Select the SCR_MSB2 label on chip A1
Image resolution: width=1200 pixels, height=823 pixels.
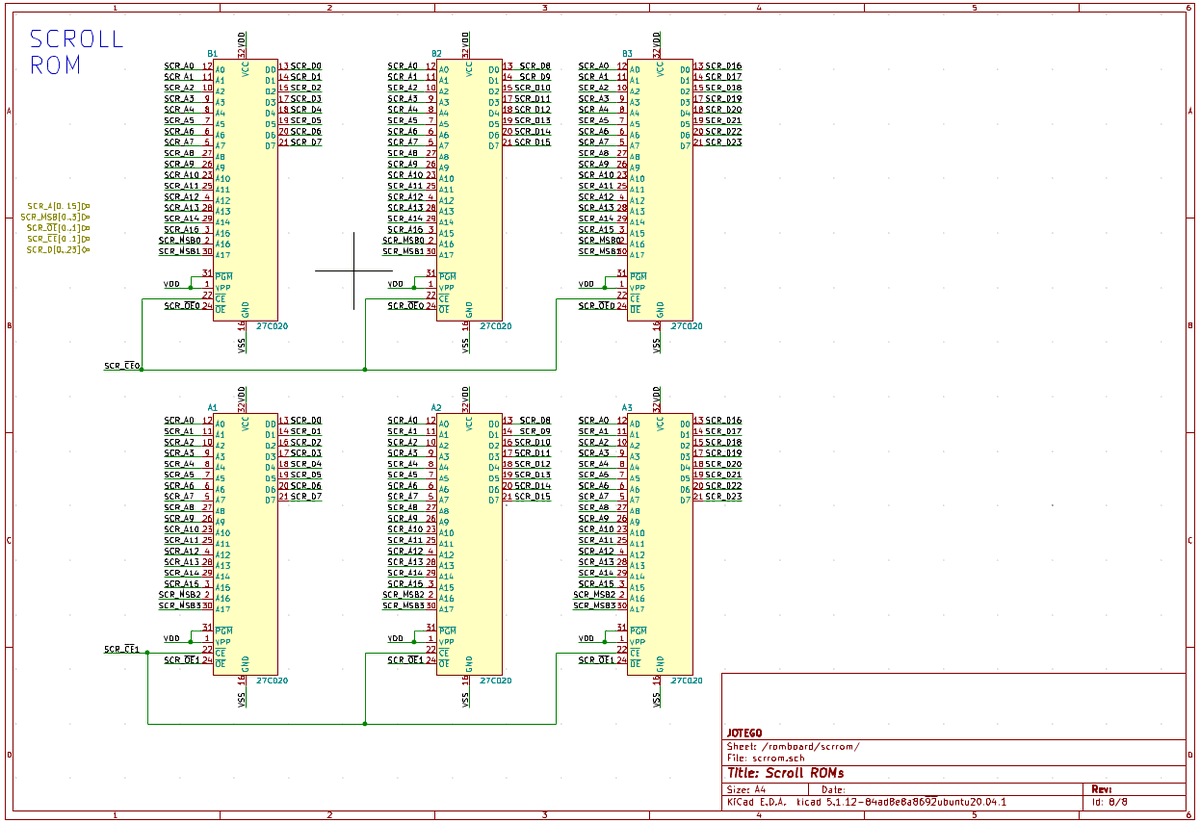181,595
